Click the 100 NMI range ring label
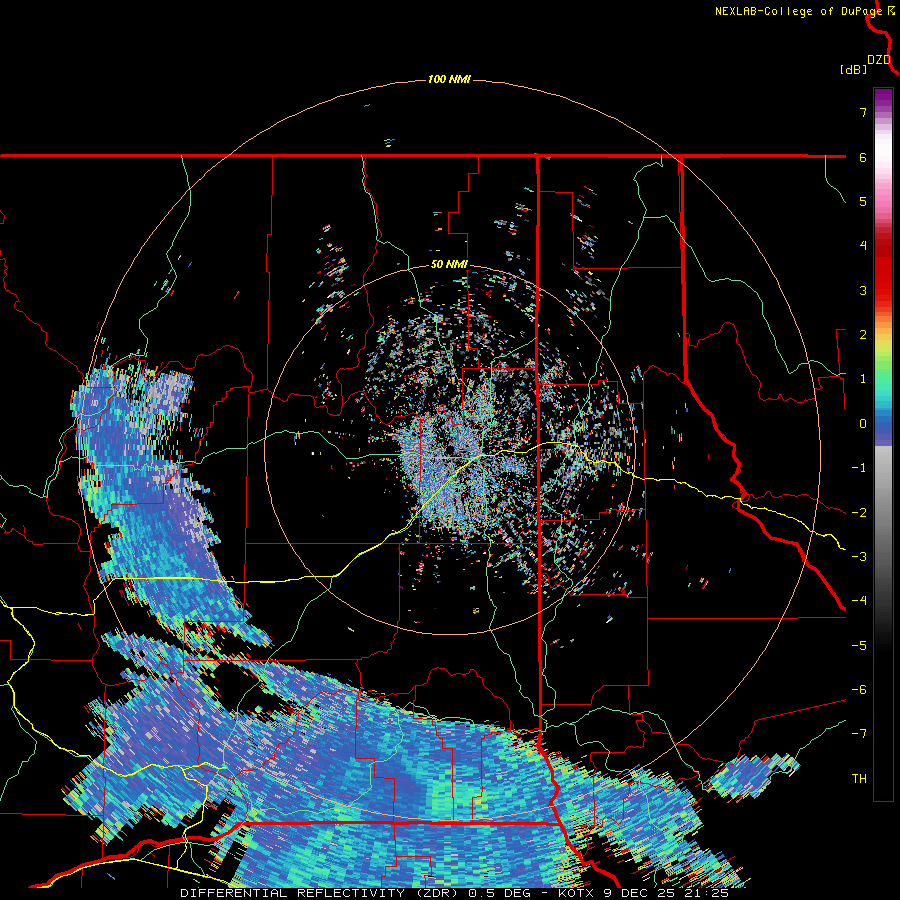The height and width of the screenshot is (900, 900). tap(449, 79)
